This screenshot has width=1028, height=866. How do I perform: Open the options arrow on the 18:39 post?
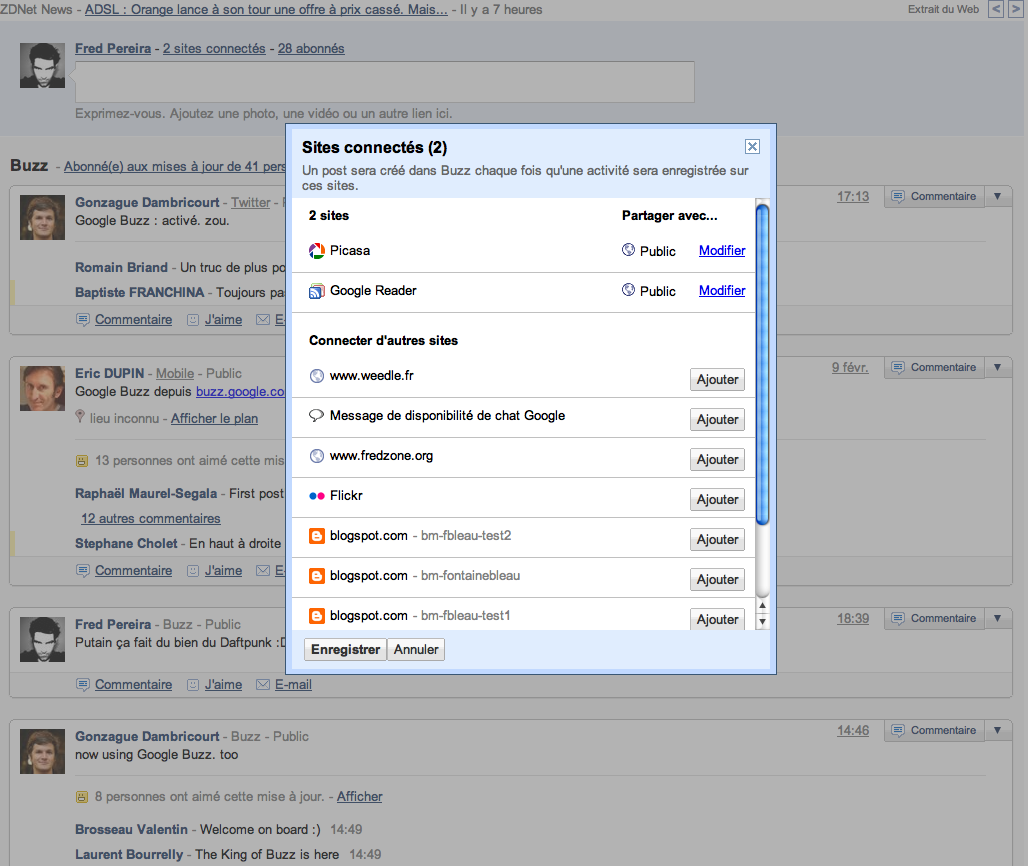point(997,619)
